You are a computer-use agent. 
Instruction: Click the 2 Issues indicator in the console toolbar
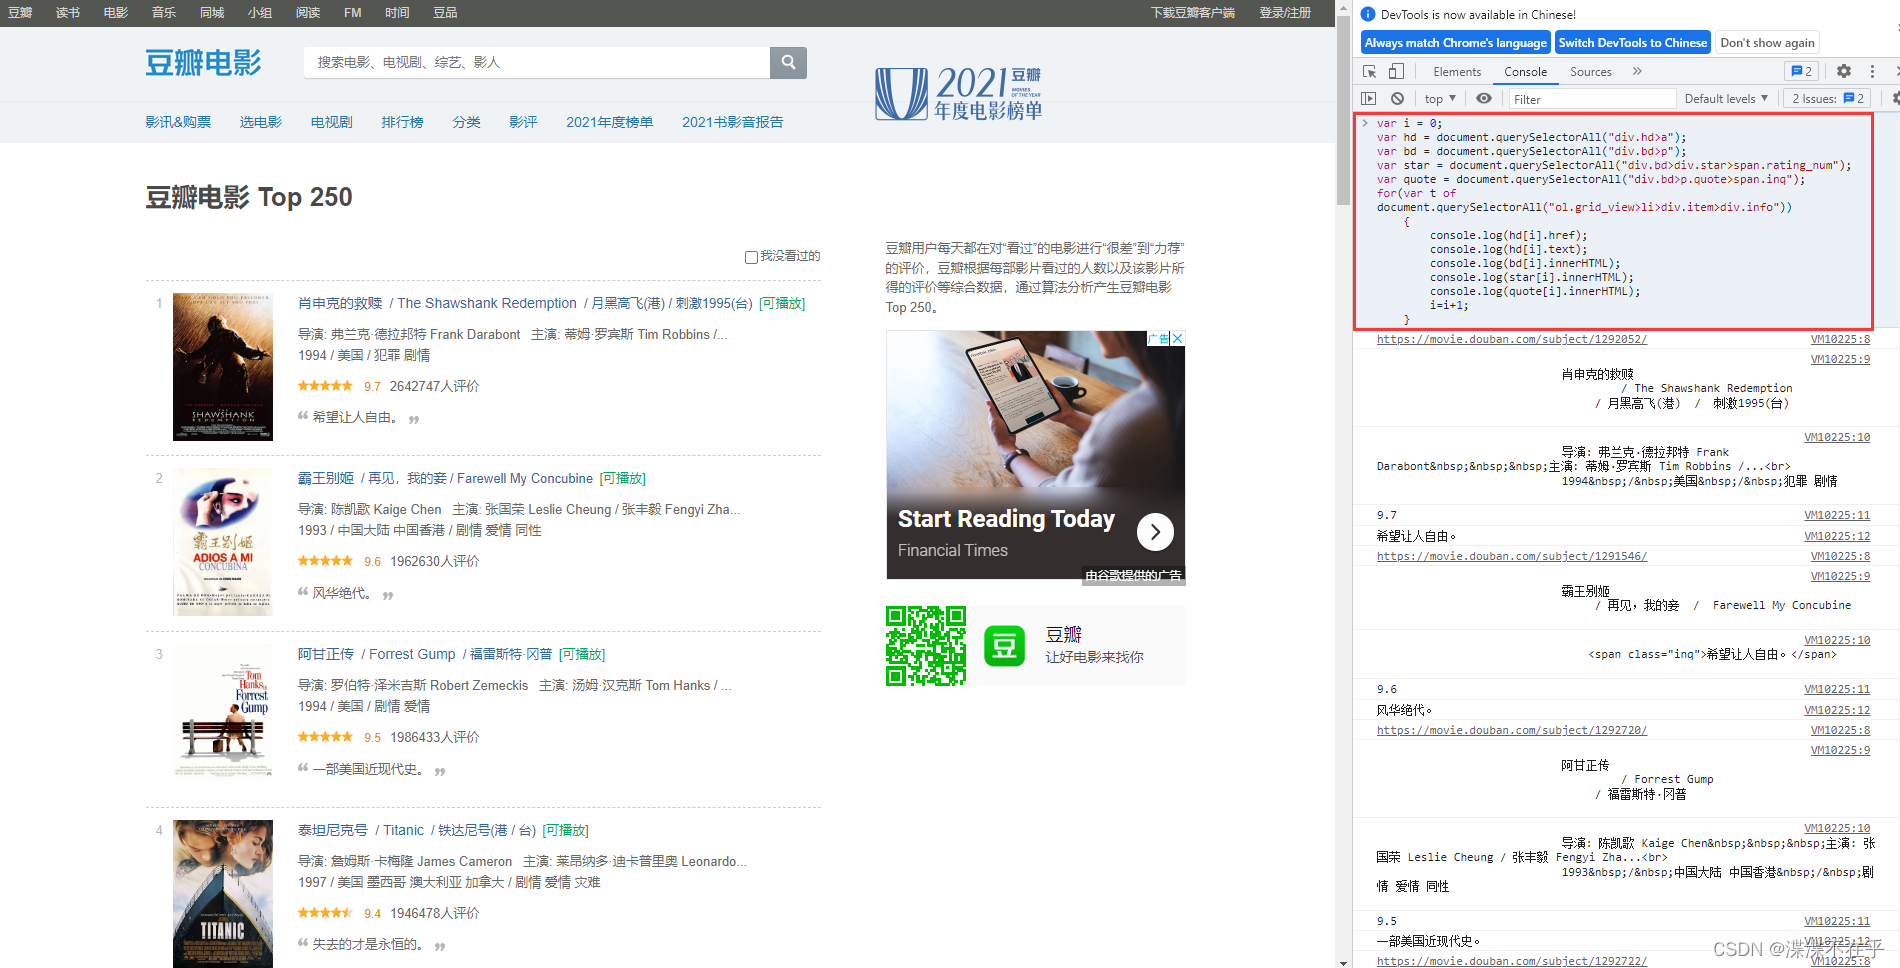click(1828, 98)
